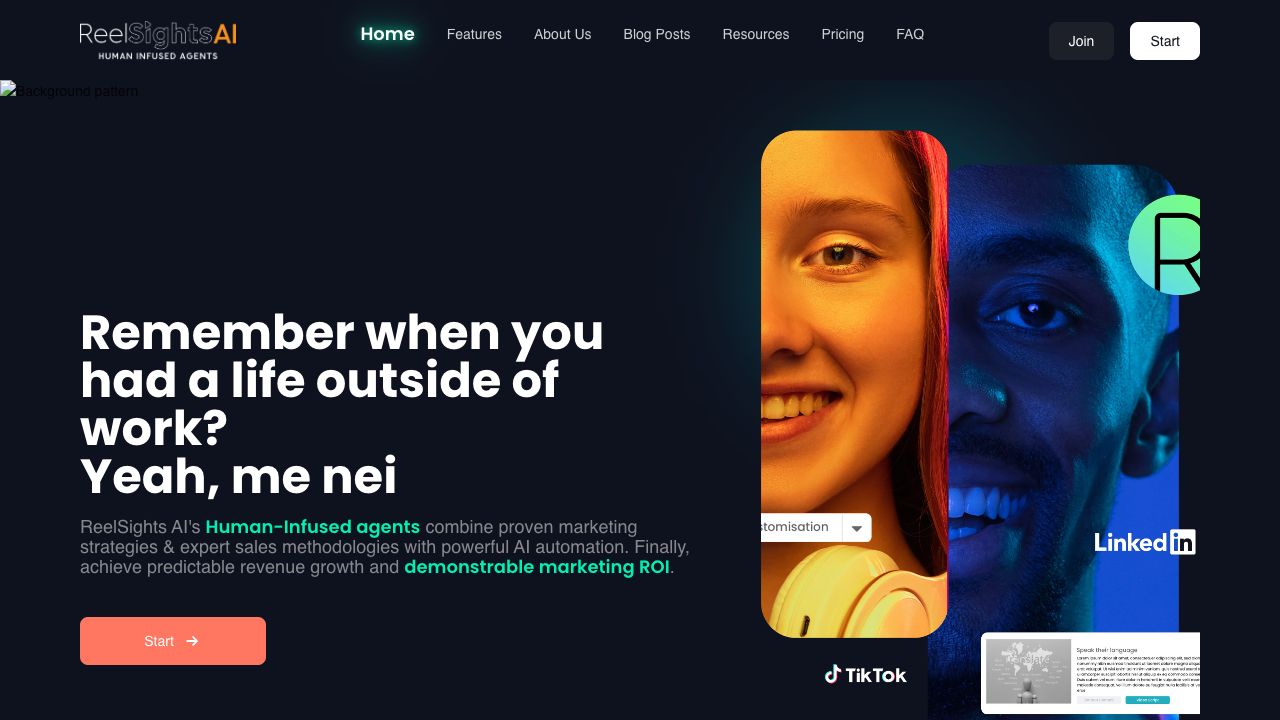
Task: Go to Features page
Action: [x=474, y=34]
